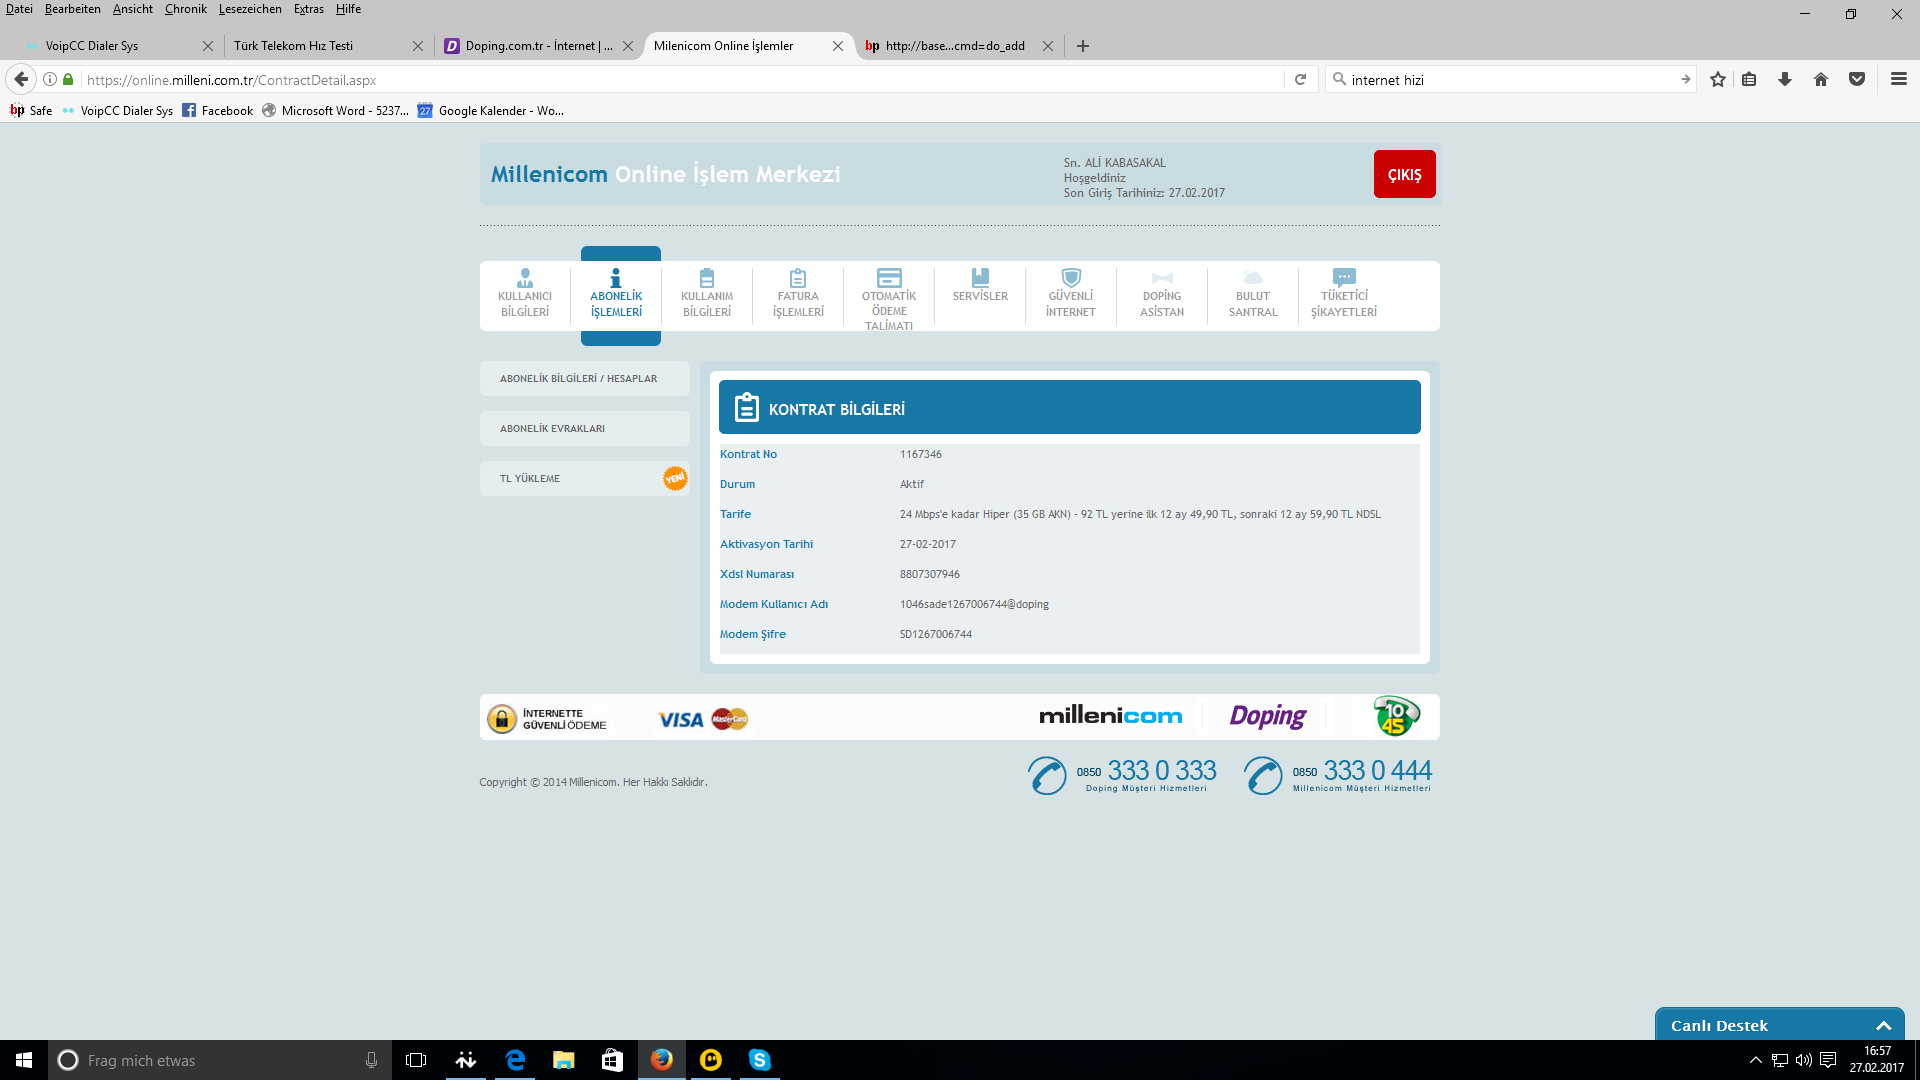Show hidden system tray icons

tap(1755, 1060)
